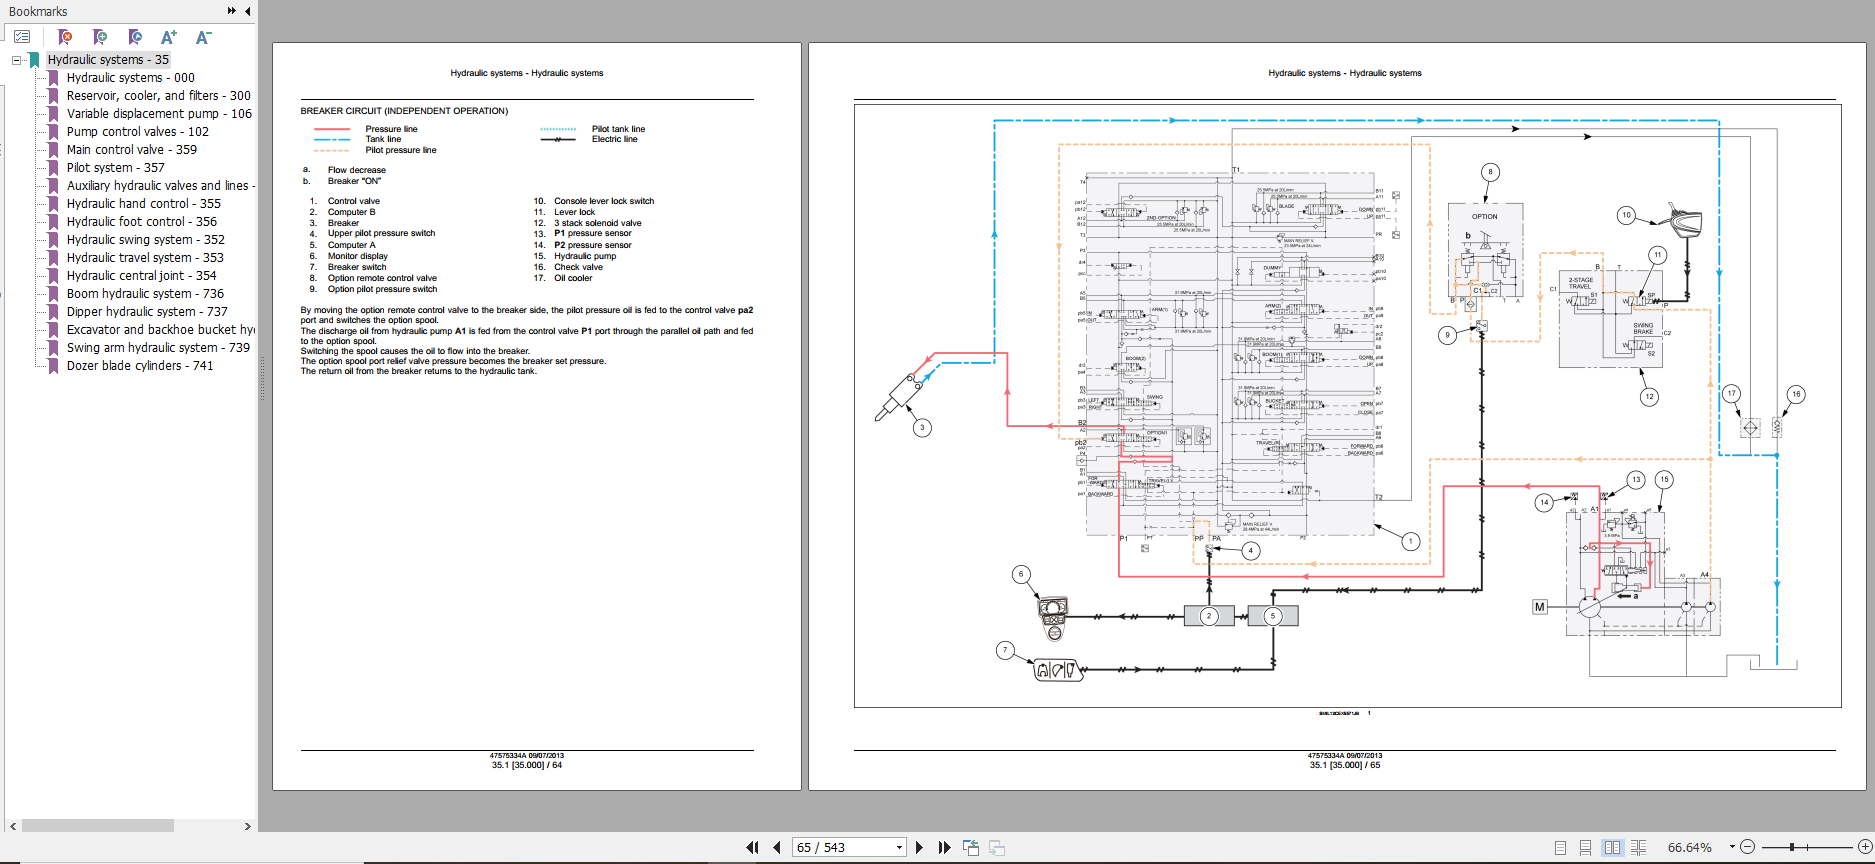
Task: Jump to the first page
Action: tap(752, 848)
